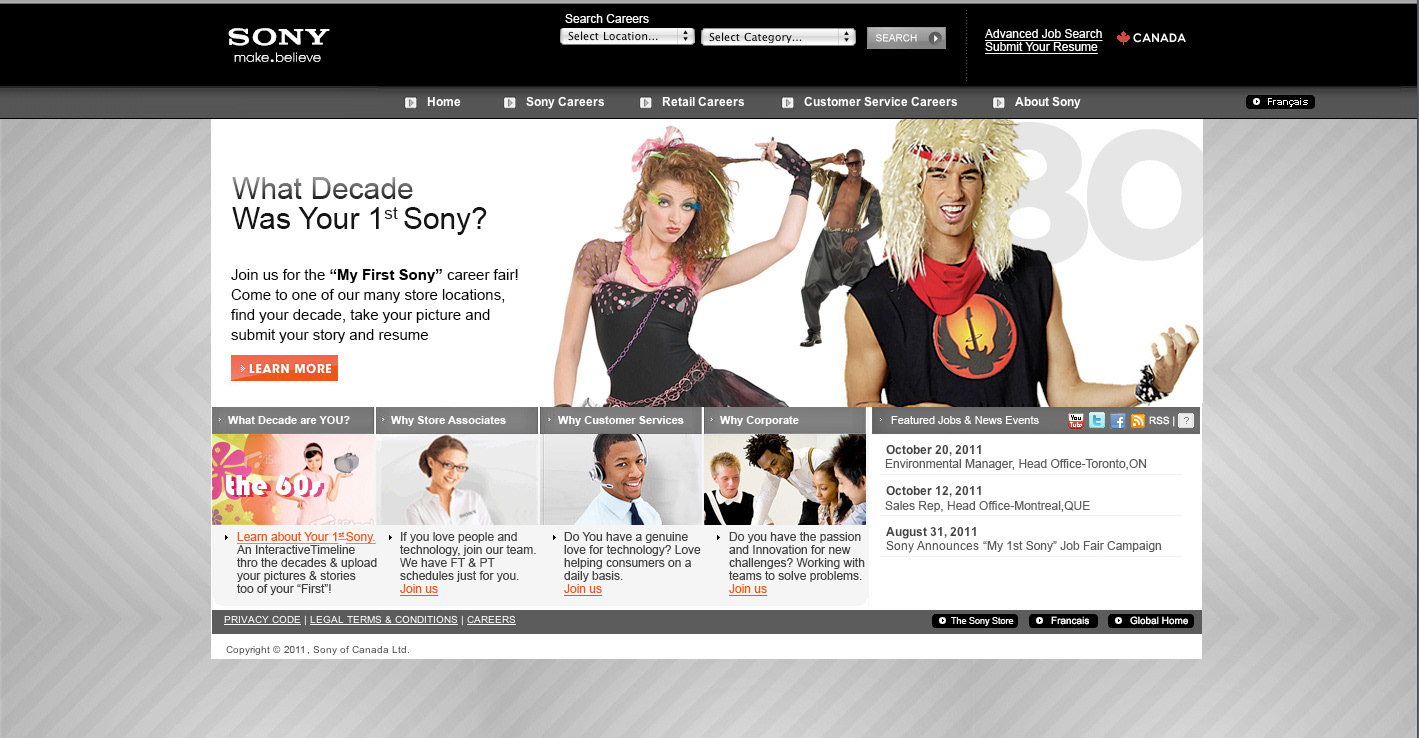Switch language with top Français button
1419x738 pixels.
pyautogui.click(x=1280, y=102)
